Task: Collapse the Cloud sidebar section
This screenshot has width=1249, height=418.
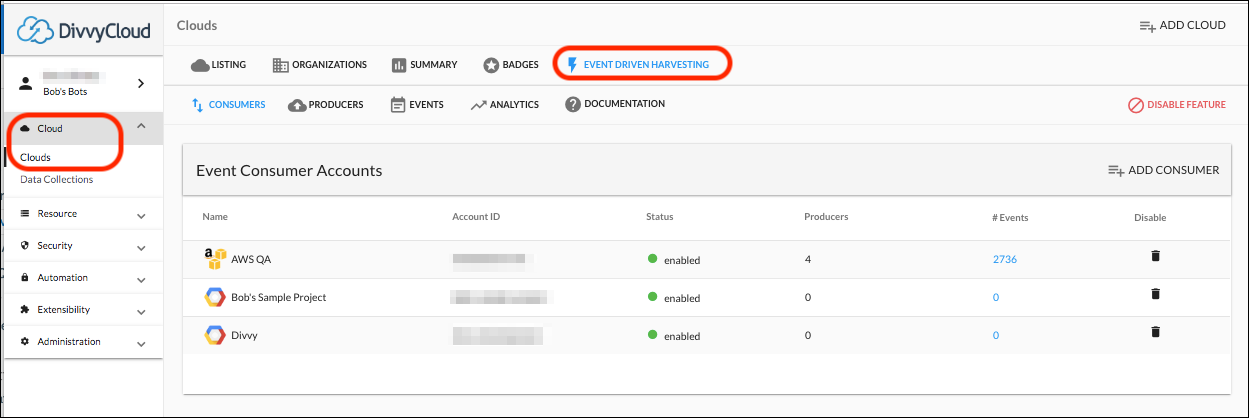Action: [x=141, y=126]
